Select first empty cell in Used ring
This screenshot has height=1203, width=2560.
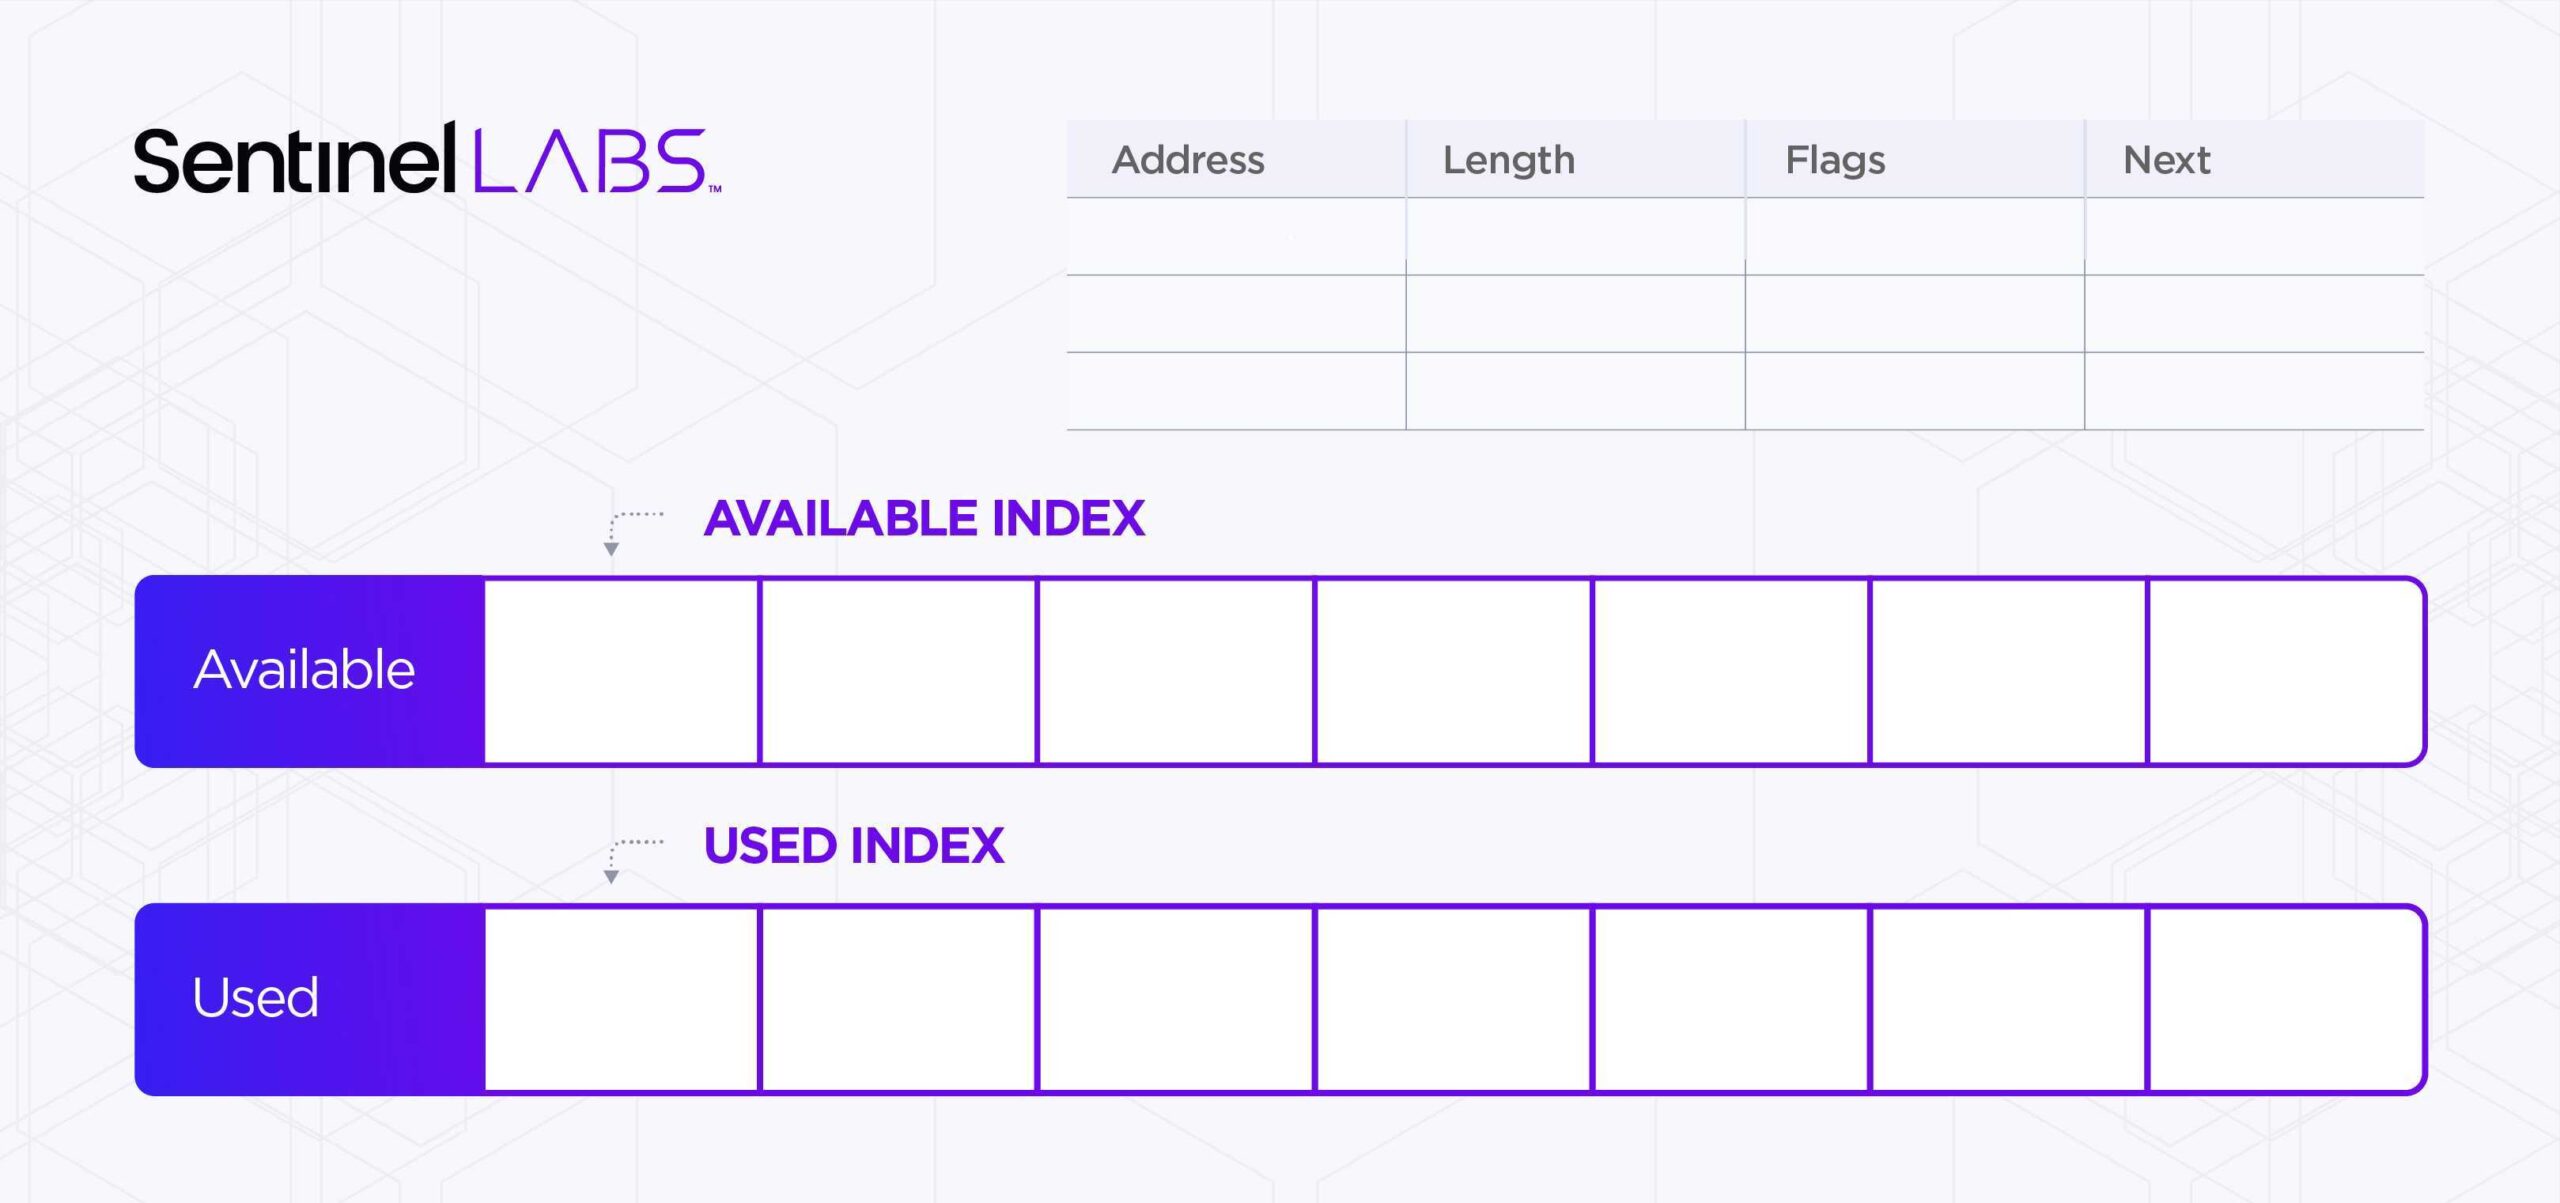click(x=622, y=998)
